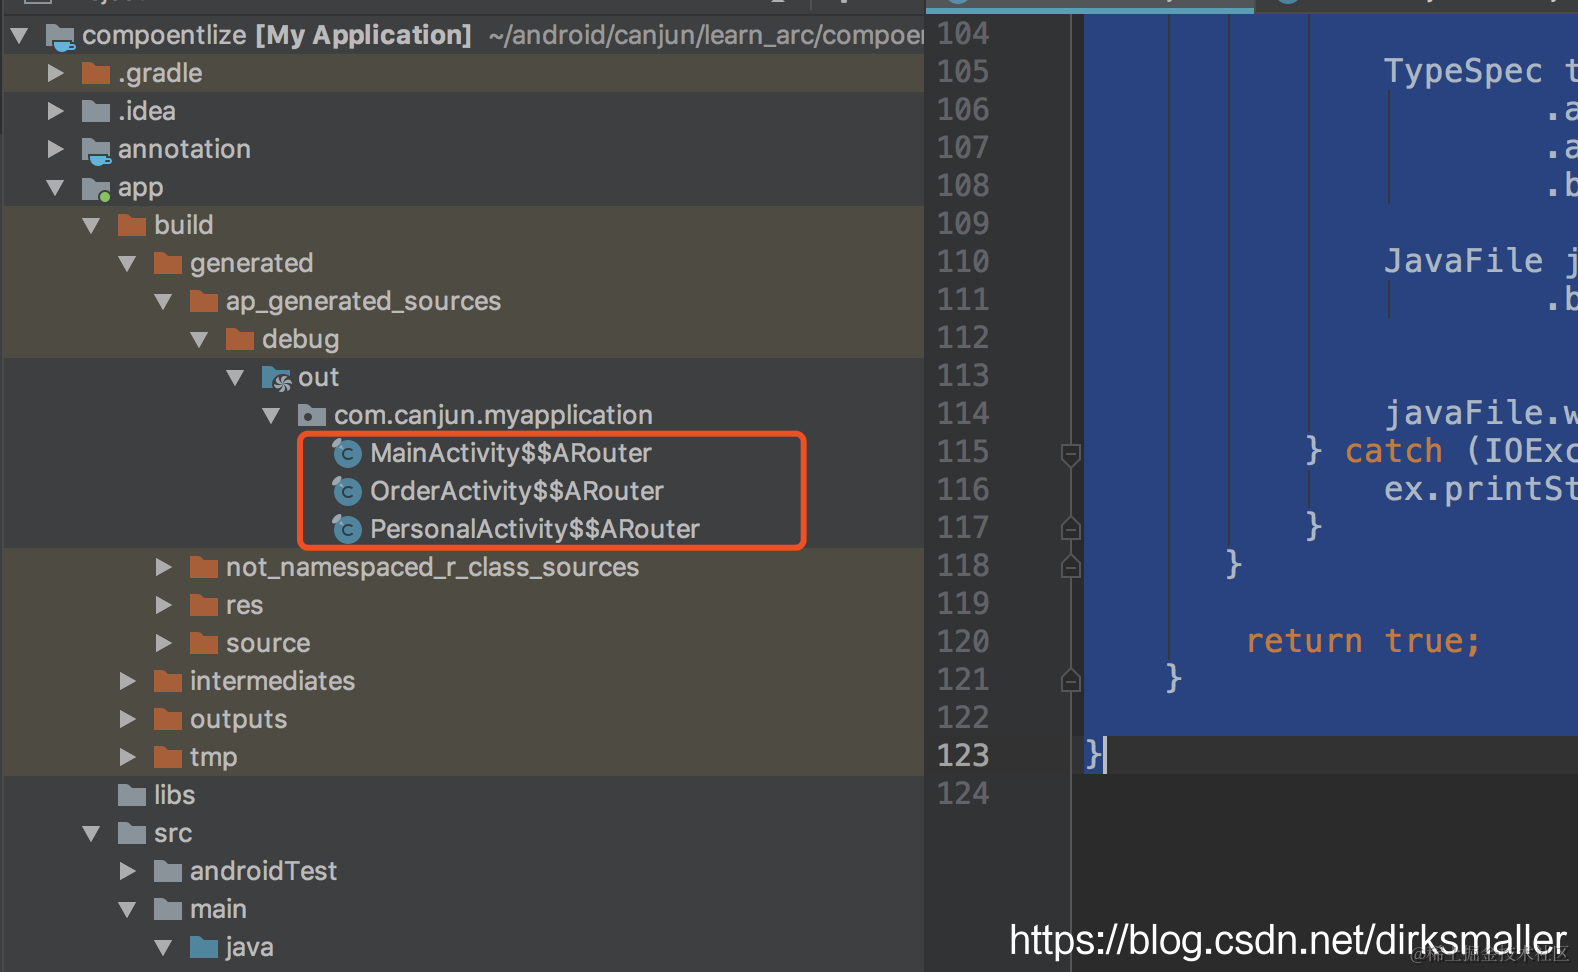Toggle code fold marker at line 121
The height and width of the screenshot is (972, 1578).
(1070, 679)
